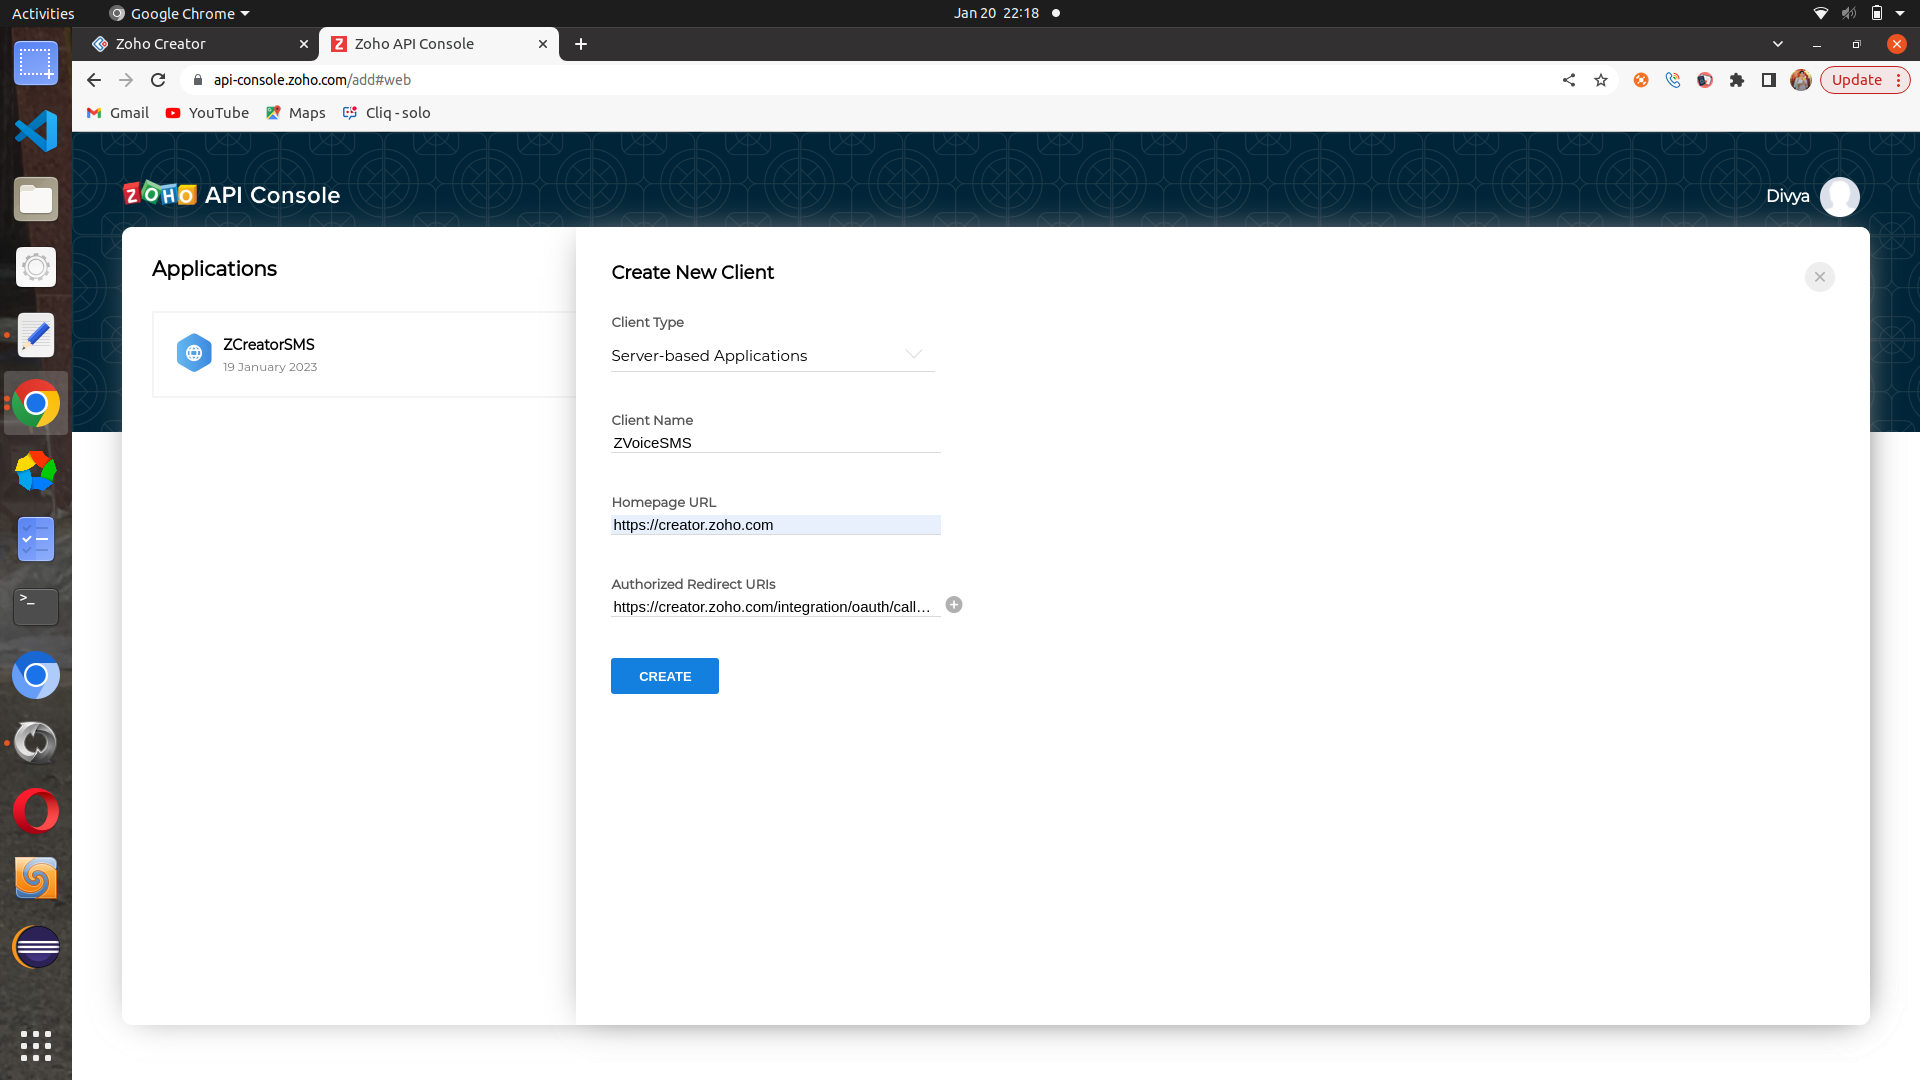Bookmark this page with the star icon
Image resolution: width=1920 pixels, height=1080 pixels.
[x=1601, y=80]
